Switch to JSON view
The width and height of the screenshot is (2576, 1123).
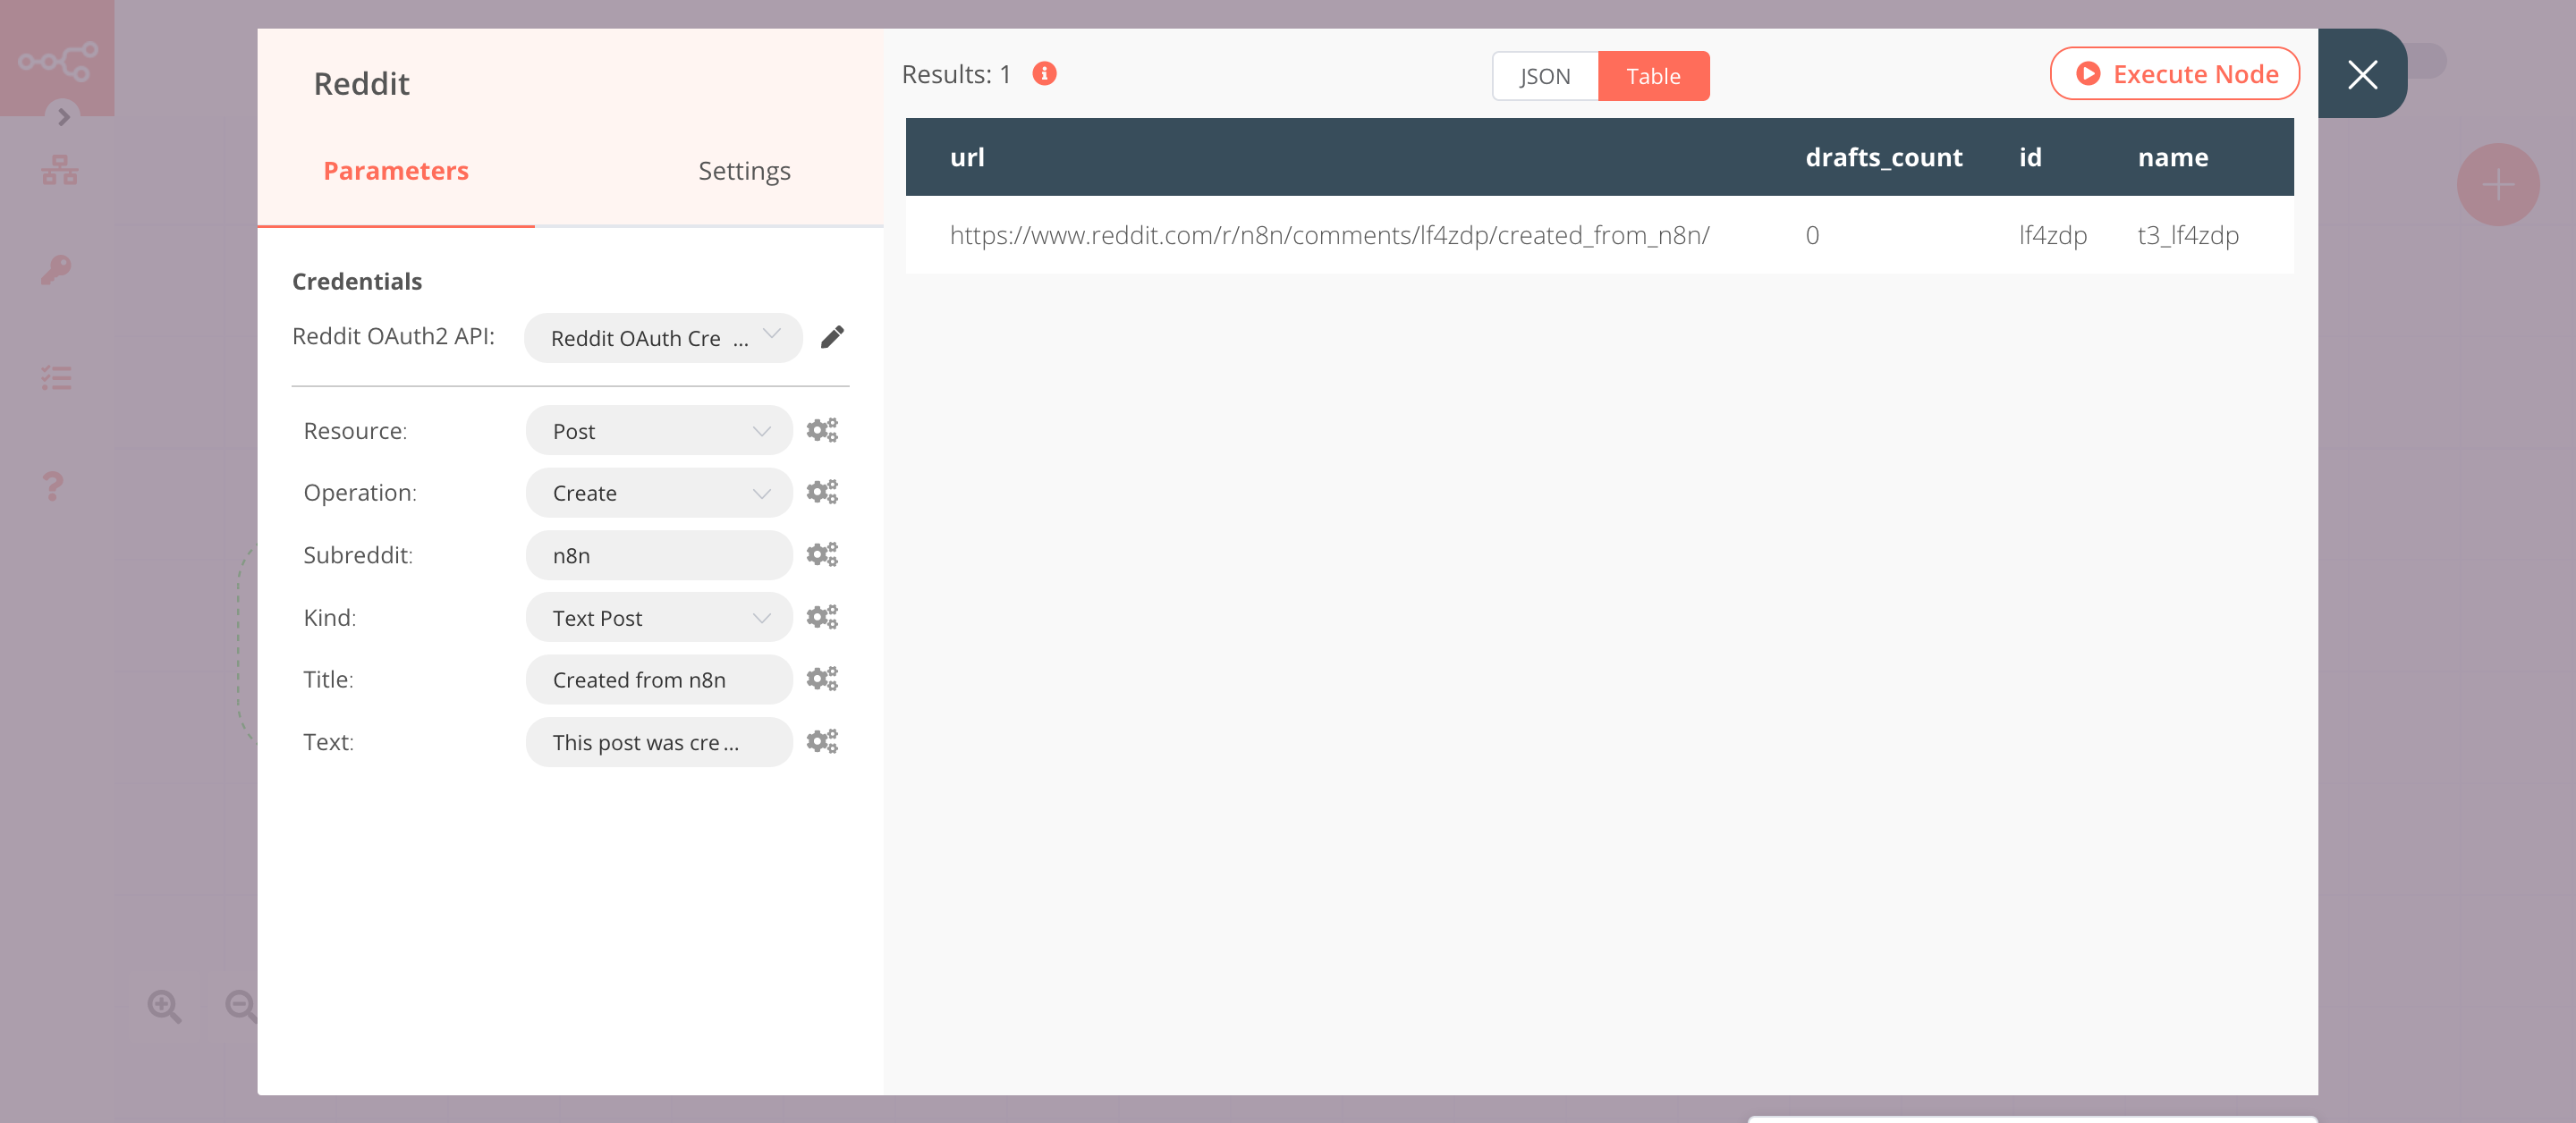pyautogui.click(x=1543, y=75)
